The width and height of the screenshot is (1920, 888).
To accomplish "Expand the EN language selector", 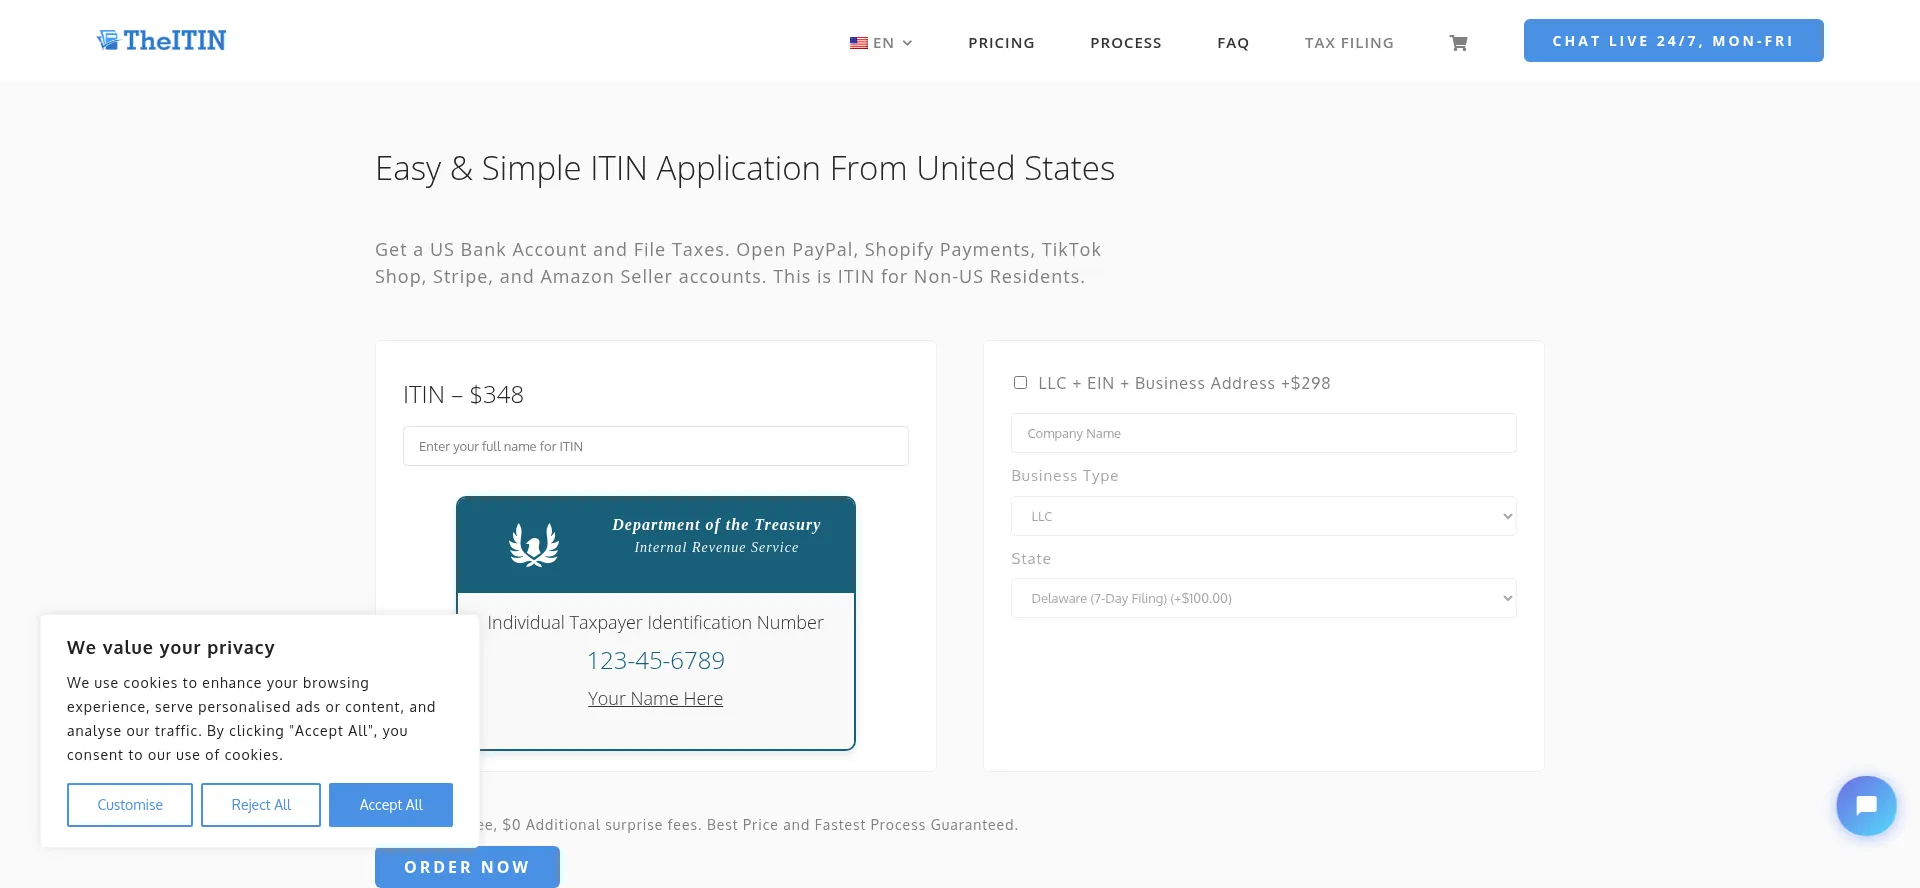I will (x=881, y=43).
